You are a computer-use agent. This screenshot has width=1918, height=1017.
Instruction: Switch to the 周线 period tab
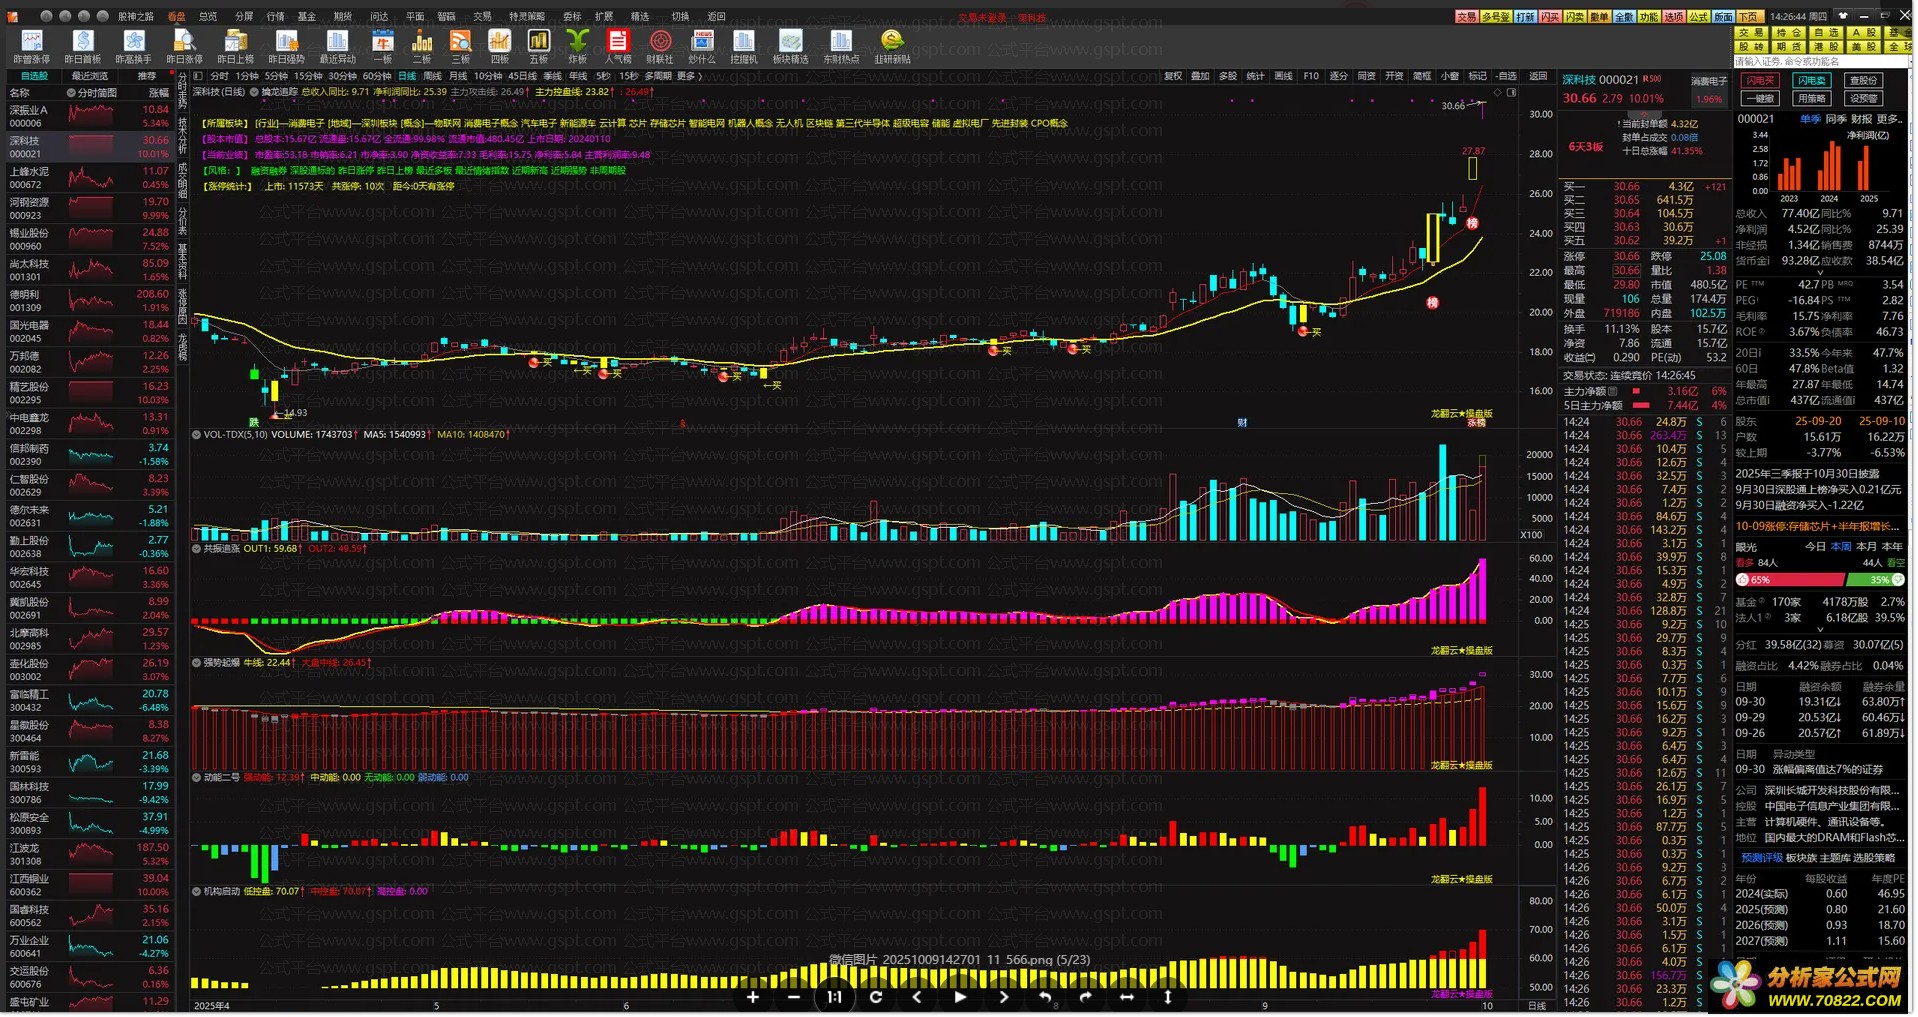click(432, 76)
